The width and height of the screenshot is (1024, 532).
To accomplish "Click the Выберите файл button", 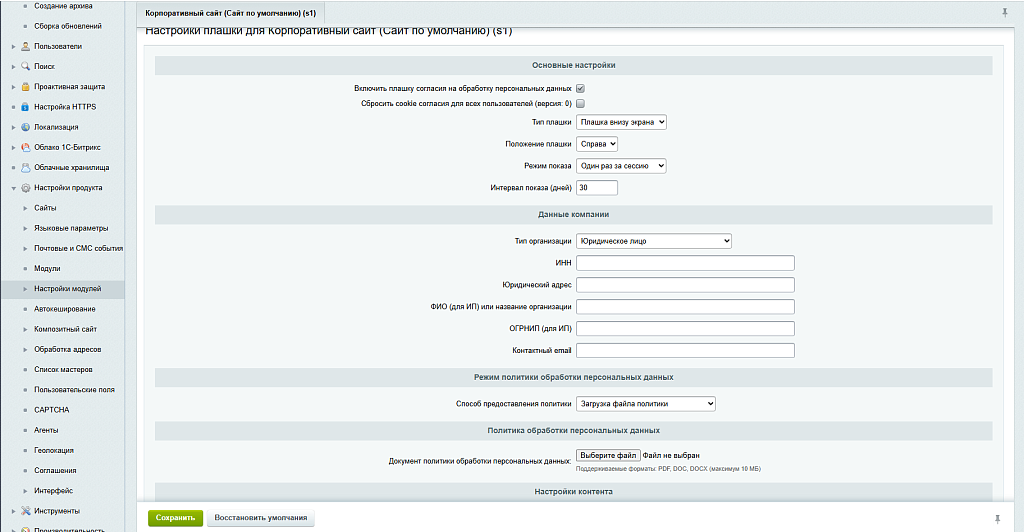I will coord(608,455).
